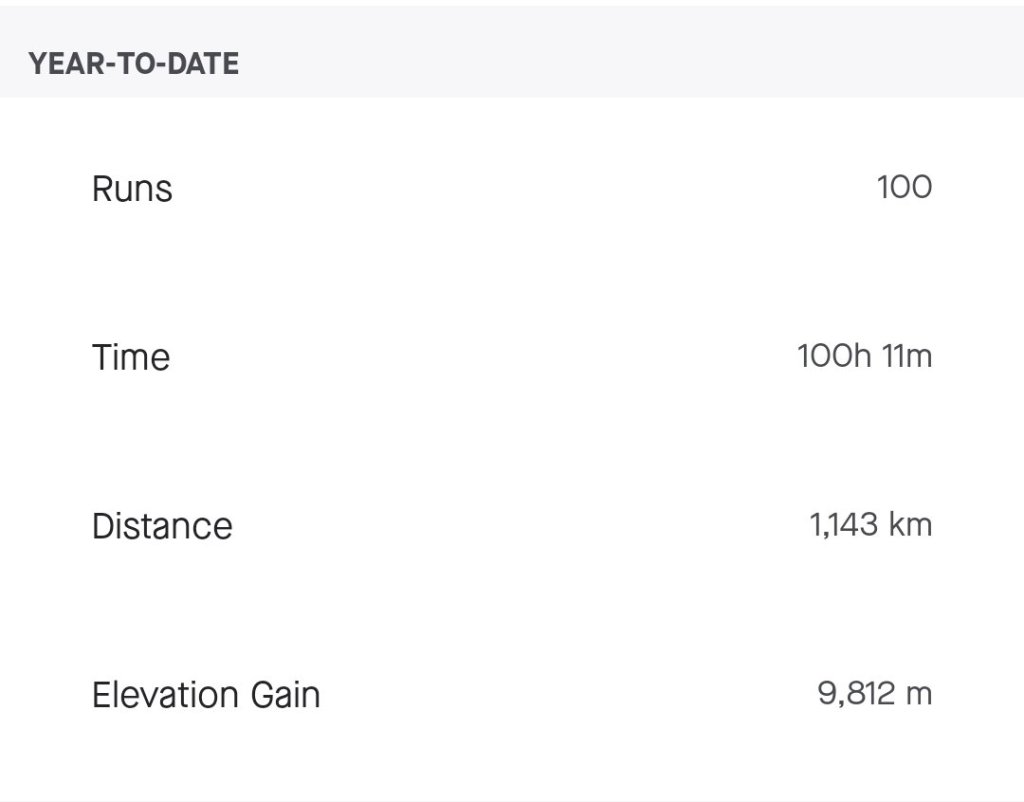Click the 9,812 m elevation value
This screenshot has height=802, width=1024.
coord(874,694)
